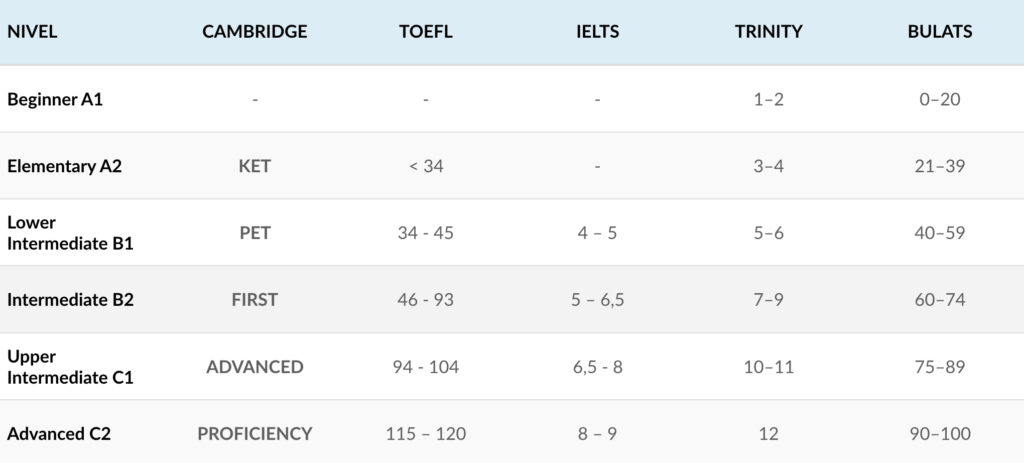This screenshot has height=463, width=1024.
Task: Select the TOEFL column header
Action: [426, 32]
